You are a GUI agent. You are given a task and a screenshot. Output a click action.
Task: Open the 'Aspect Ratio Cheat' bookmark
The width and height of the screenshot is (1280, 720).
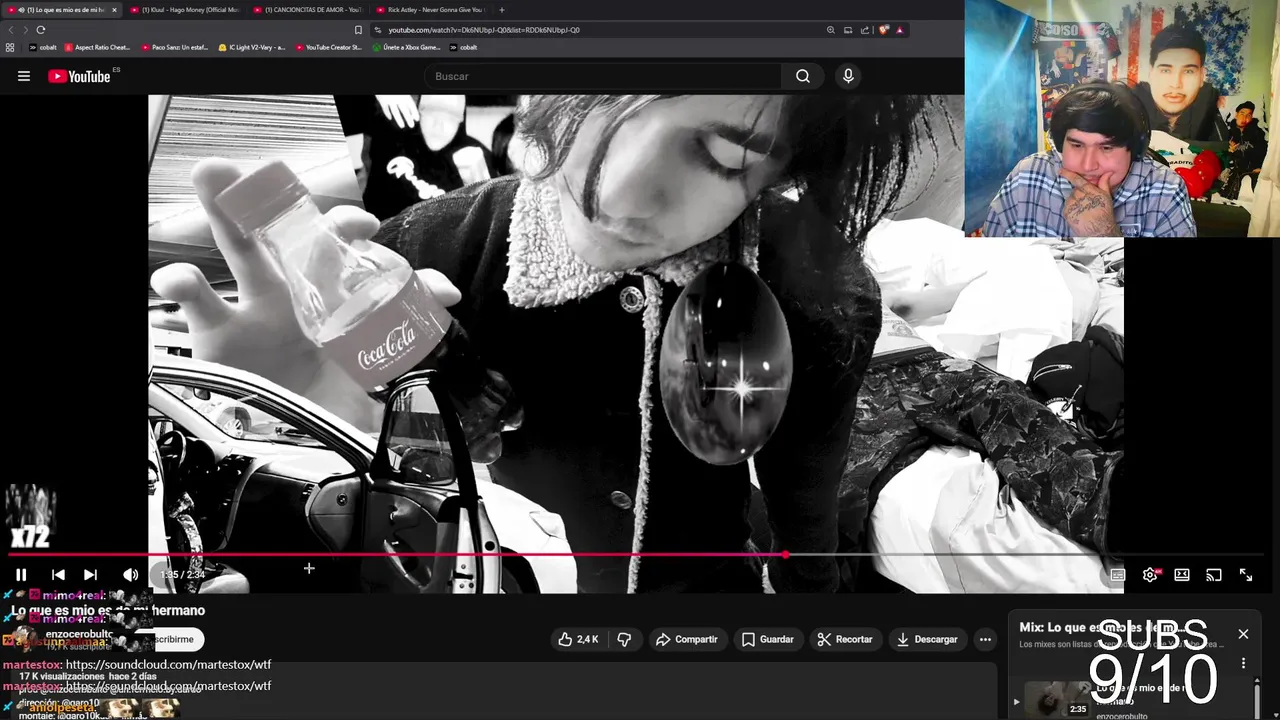[97, 47]
